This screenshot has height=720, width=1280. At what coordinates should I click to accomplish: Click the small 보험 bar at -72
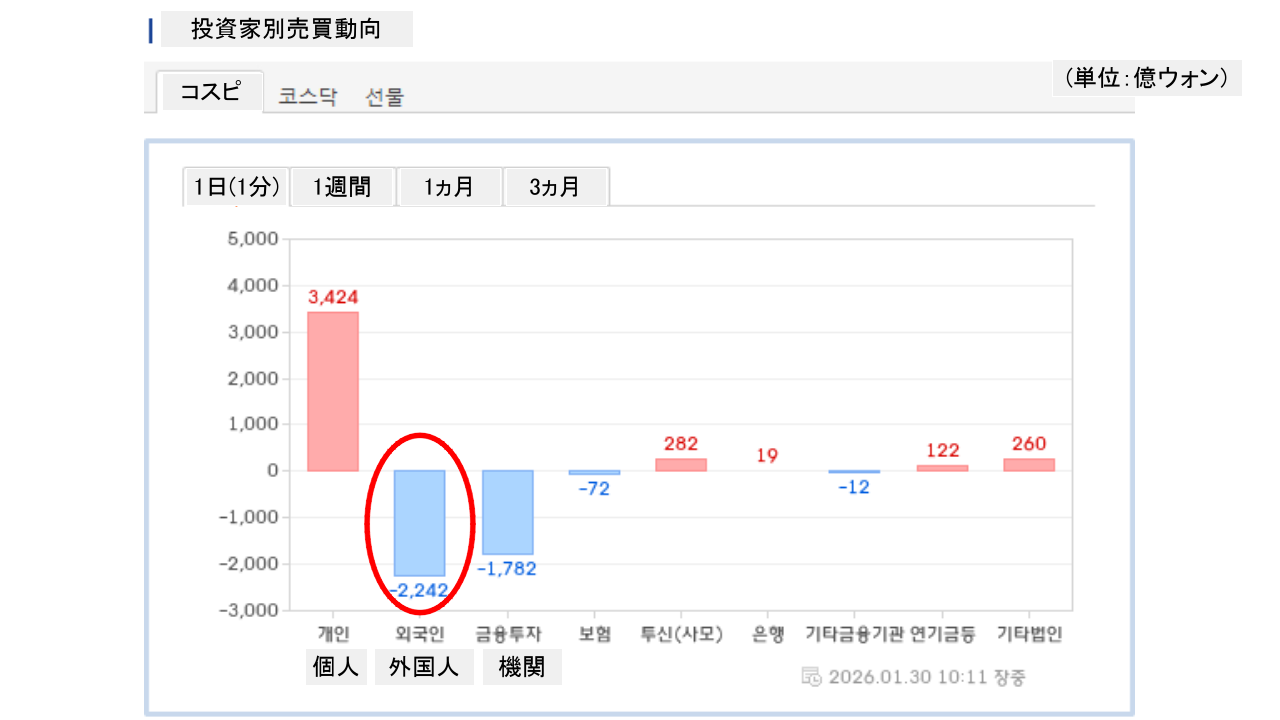594,472
